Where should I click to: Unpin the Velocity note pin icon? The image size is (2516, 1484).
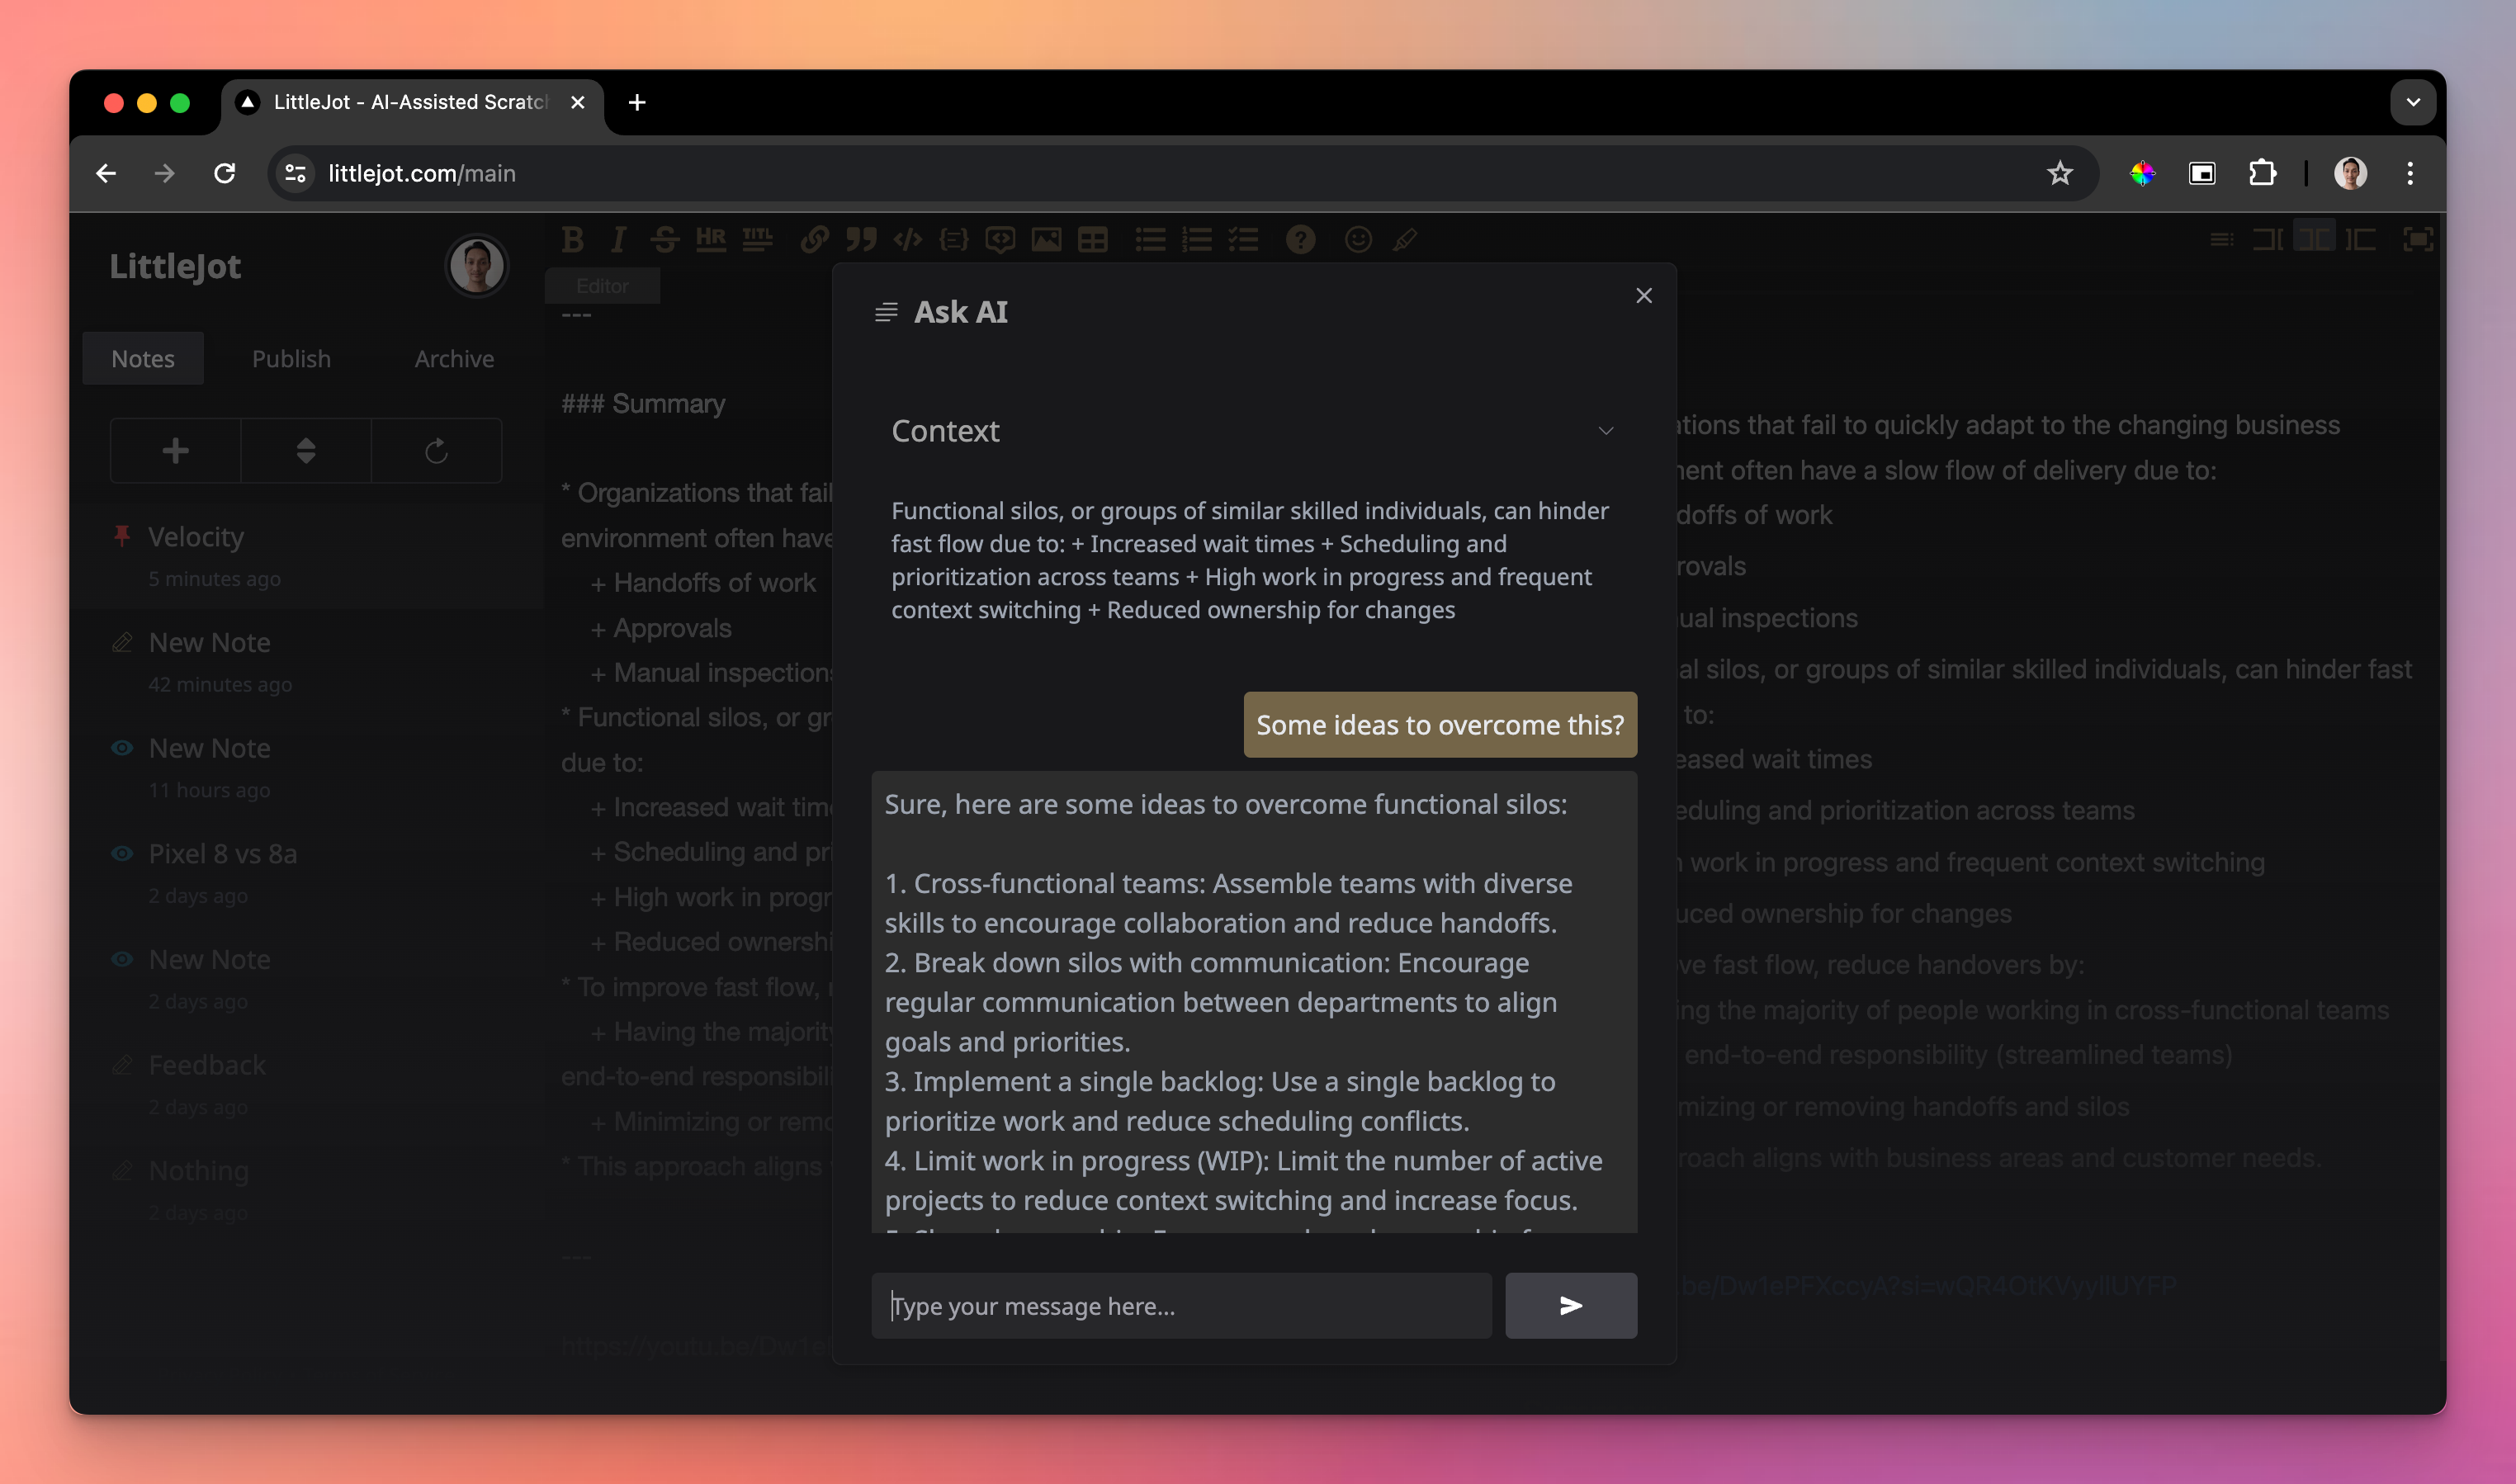[122, 536]
